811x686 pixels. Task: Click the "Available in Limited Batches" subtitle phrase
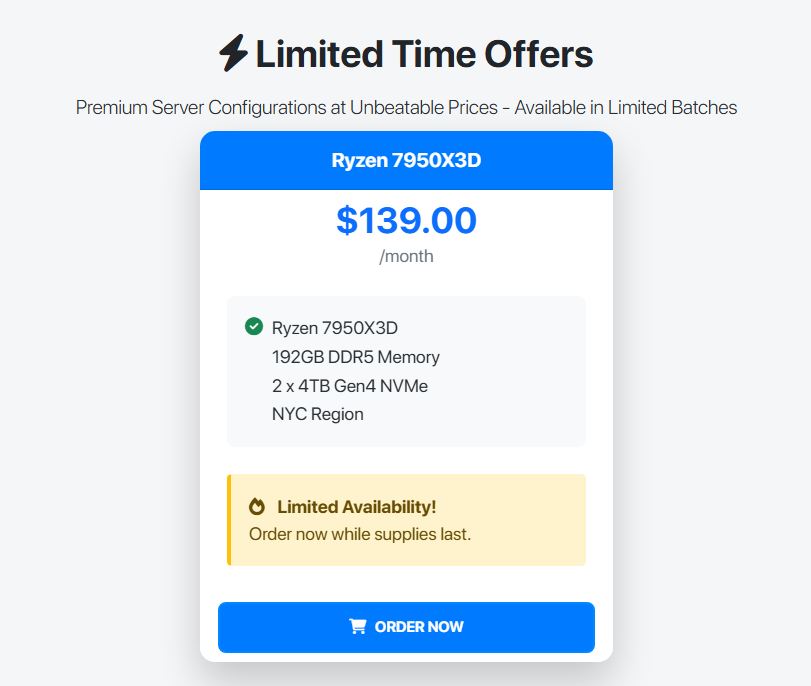[626, 107]
